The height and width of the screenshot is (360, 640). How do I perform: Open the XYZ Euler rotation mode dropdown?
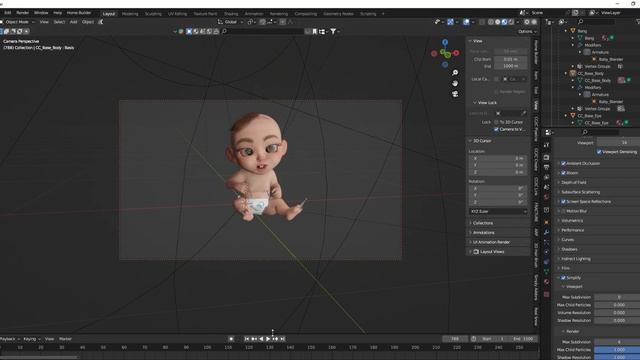498,211
